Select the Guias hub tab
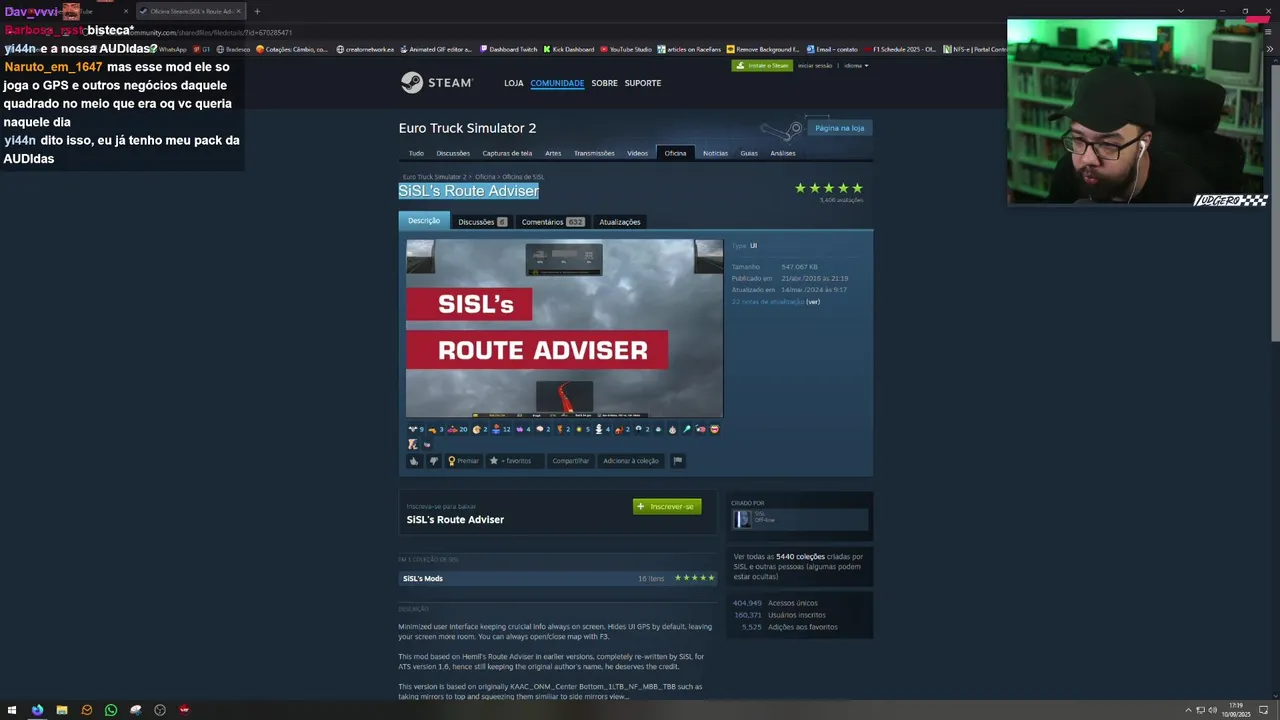 click(x=749, y=153)
